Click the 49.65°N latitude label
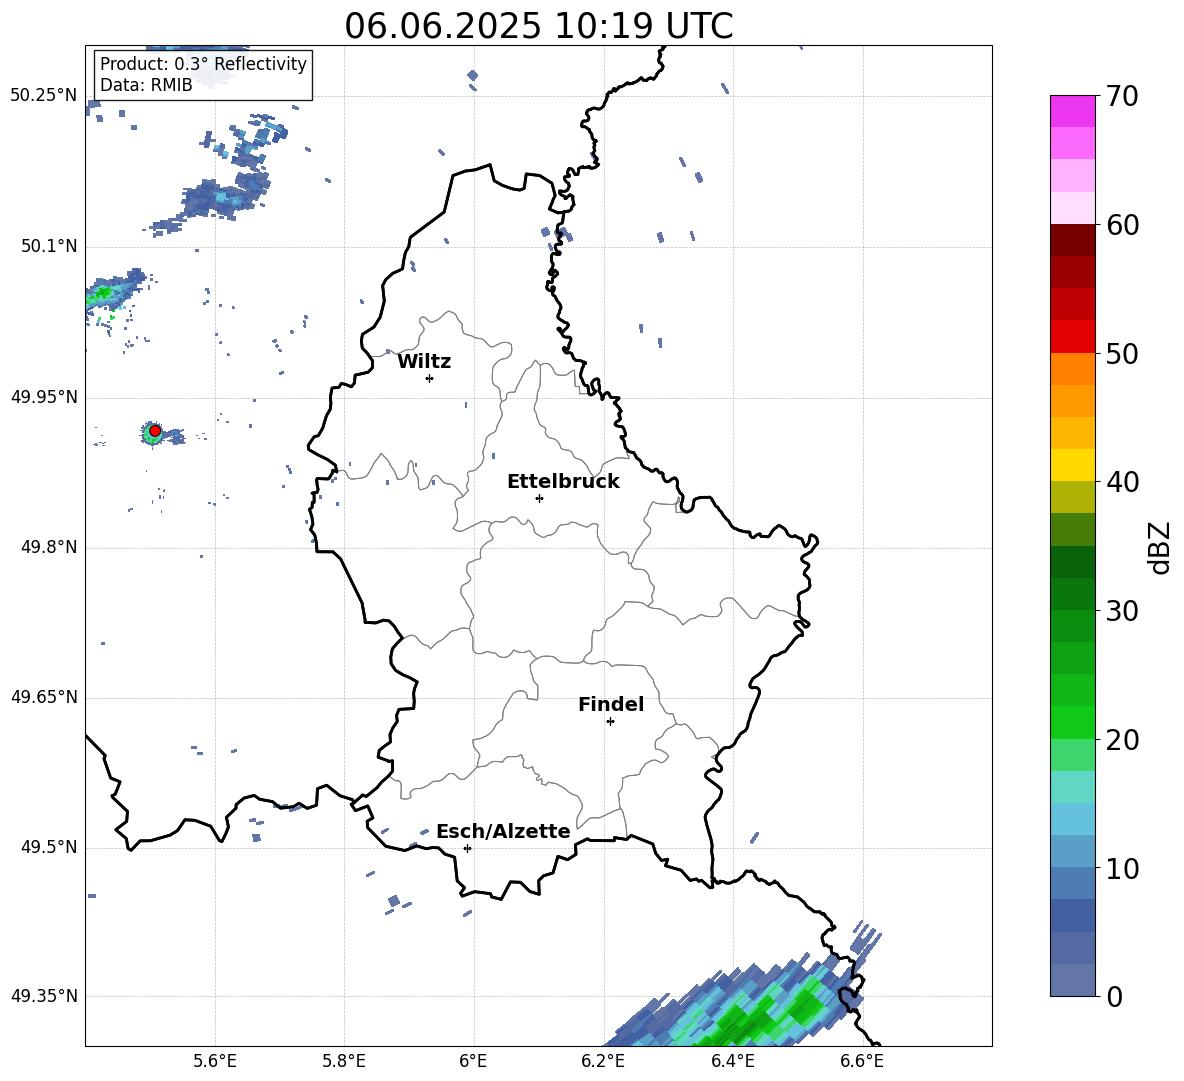The image size is (1184, 1081). [x=44, y=697]
